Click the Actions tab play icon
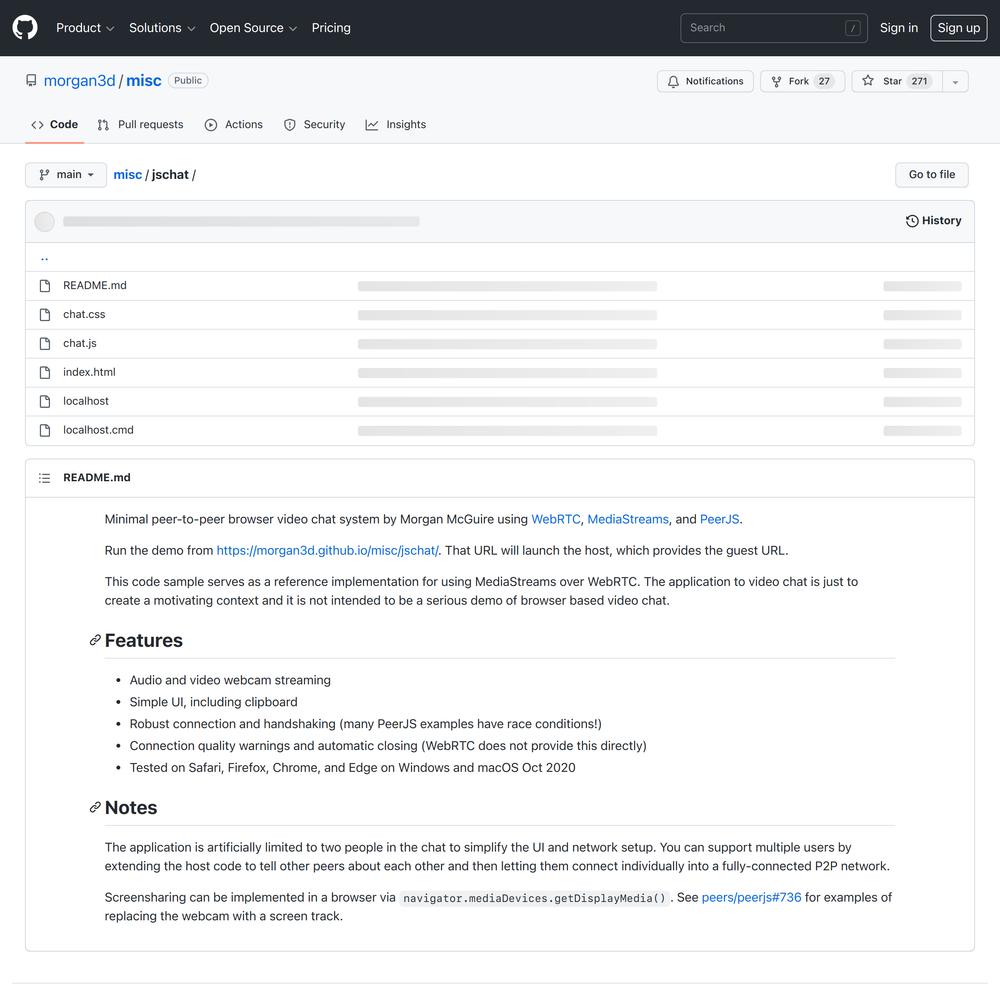This screenshot has width=1000, height=1000. 210,125
